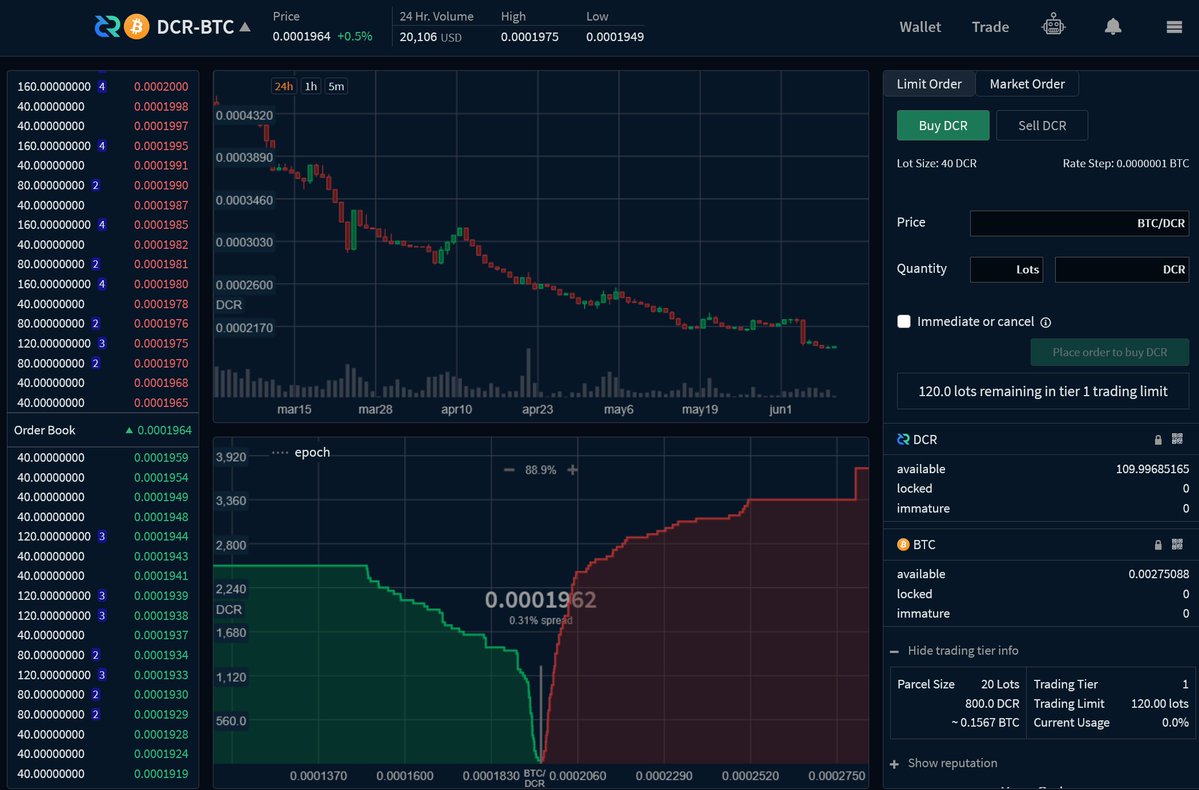1199x790 pixels.
Task: Select sell order at 0.0001991
Action: click(102, 166)
